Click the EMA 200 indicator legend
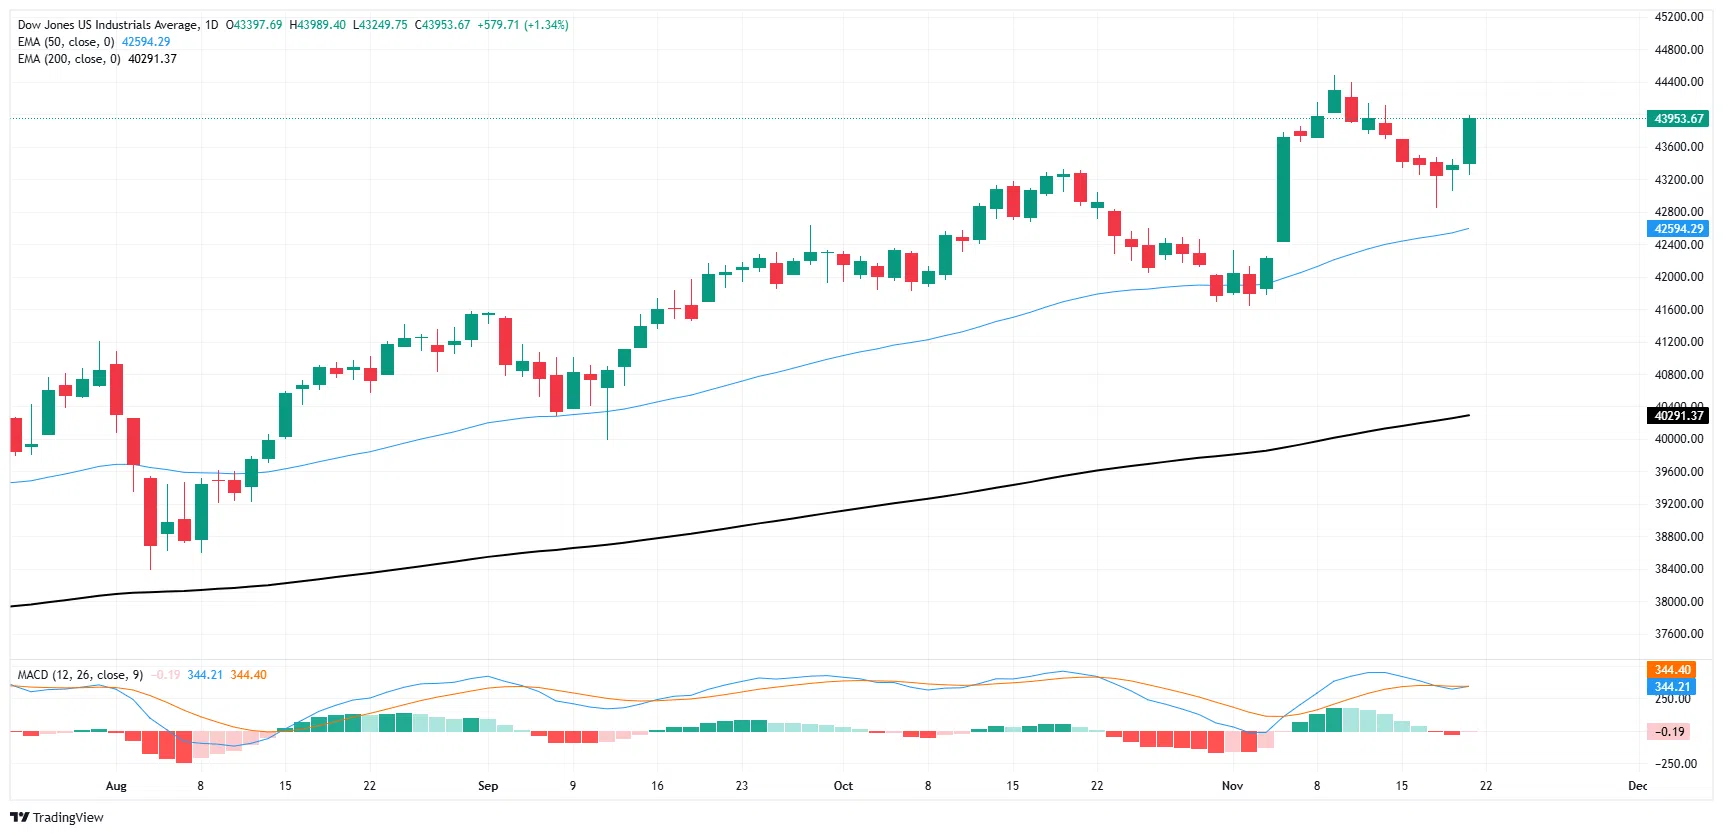 point(69,59)
